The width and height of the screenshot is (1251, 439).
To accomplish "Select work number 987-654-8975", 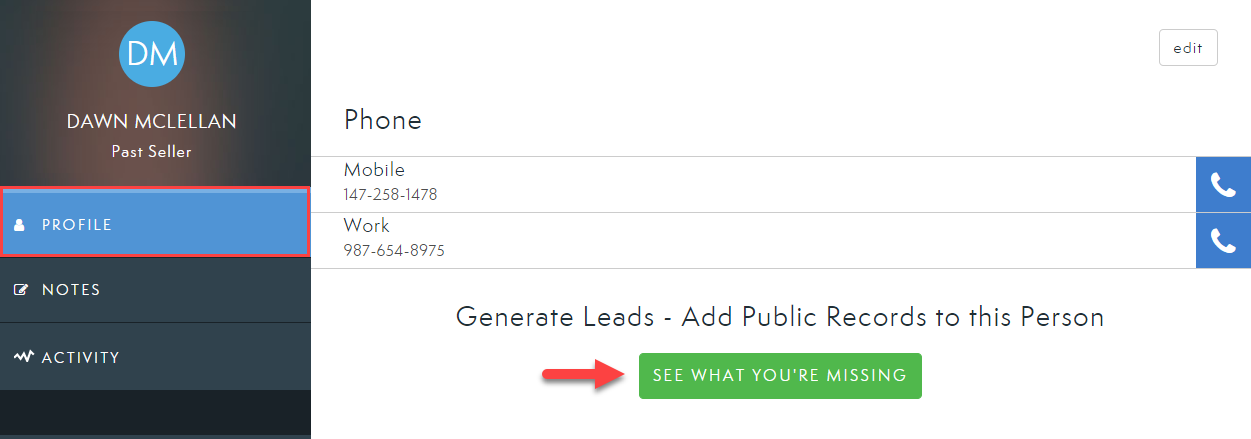I will pos(394,251).
